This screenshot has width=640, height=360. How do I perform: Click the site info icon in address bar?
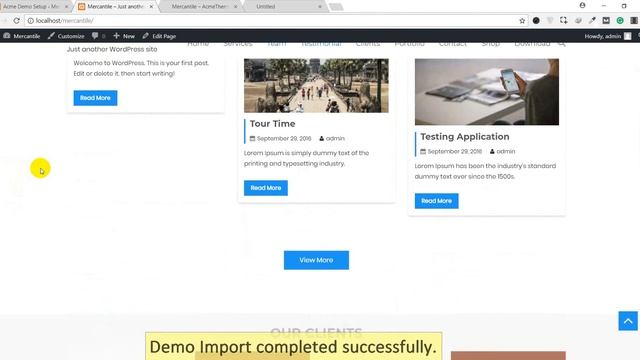pos(31,20)
